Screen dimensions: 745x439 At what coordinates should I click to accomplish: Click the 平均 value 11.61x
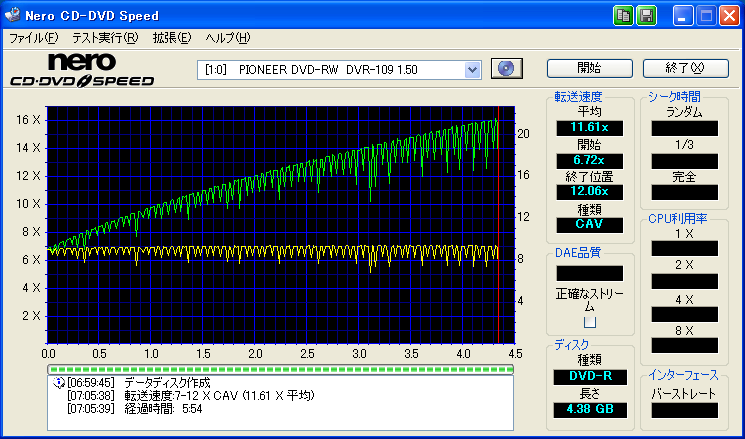[x=590, y=128]
